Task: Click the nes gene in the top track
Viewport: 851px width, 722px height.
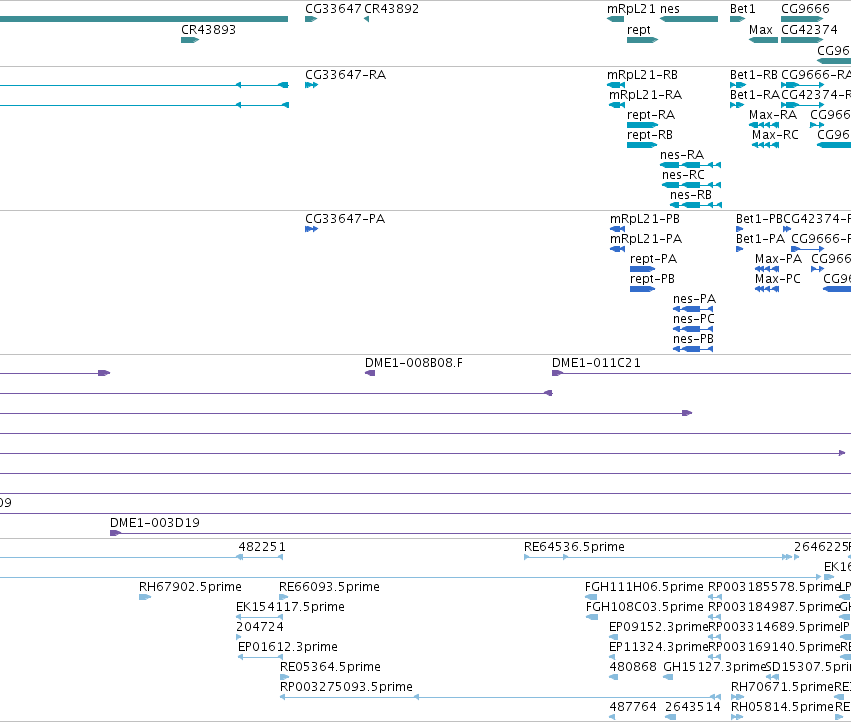Action: (x=689, y=19)
